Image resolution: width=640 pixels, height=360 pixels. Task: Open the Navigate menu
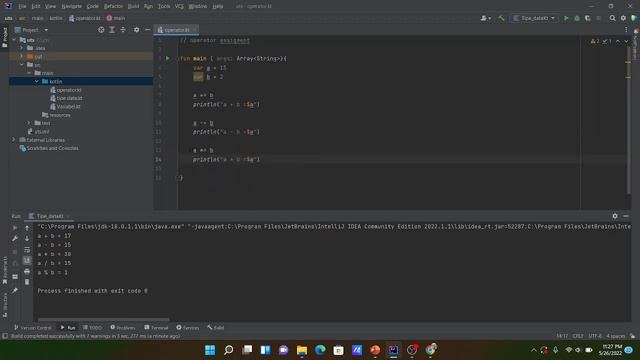pyautogui.click(x=71, y=6)
